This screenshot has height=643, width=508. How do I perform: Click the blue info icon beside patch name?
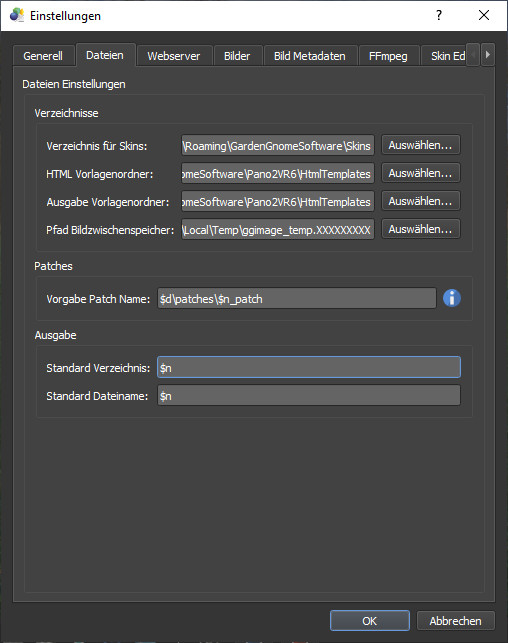click(451, 298)
